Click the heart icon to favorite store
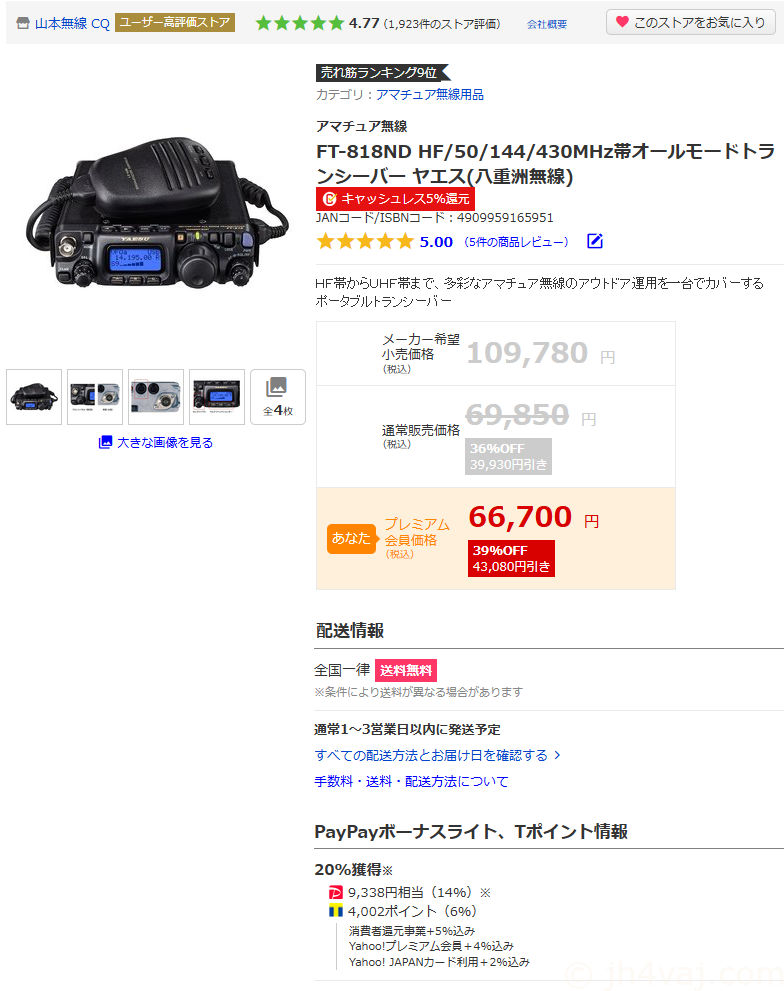784x991 pixels. tap(622, 22)
